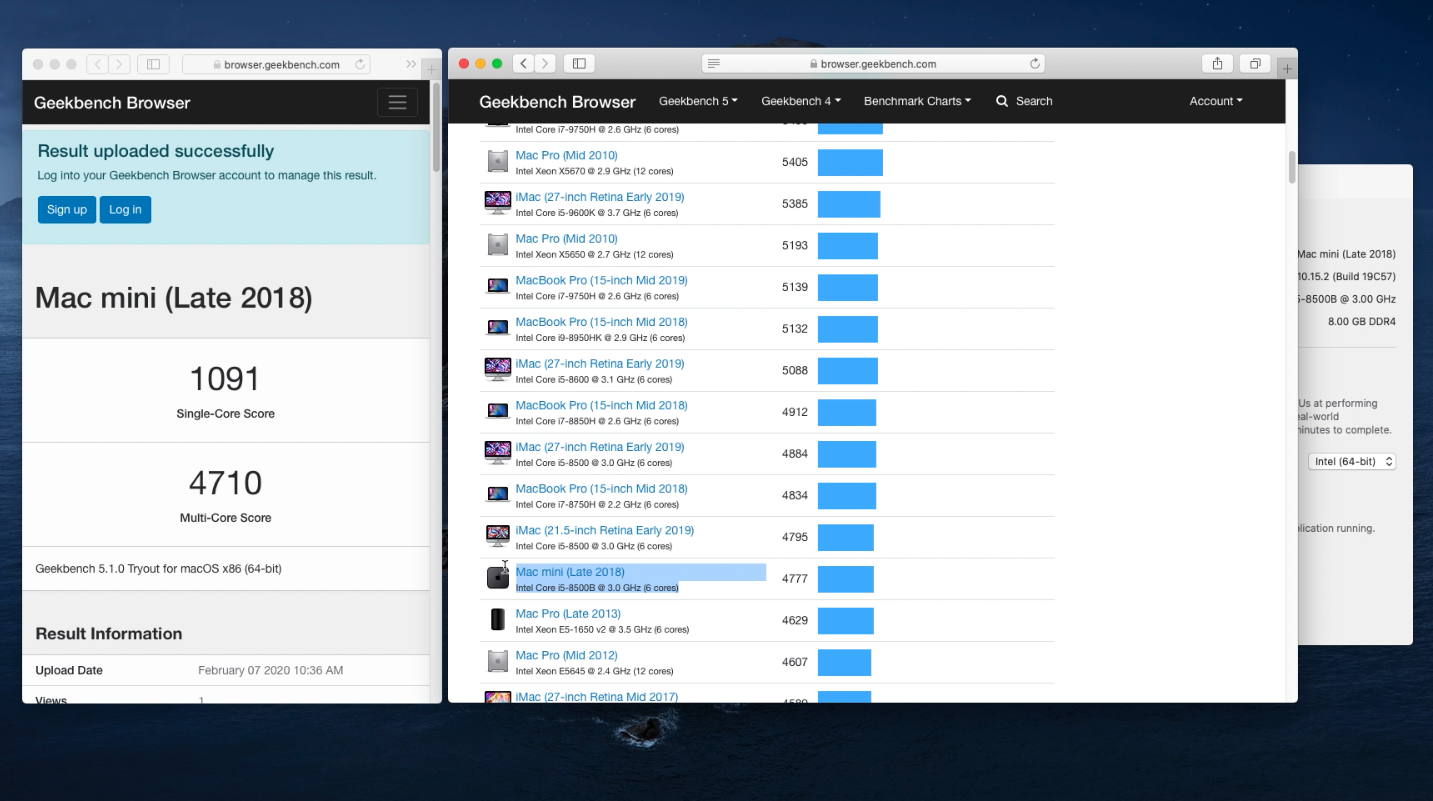Click Log in button
This screenshot has width=1433, height=801.
(x=125, y=209)
